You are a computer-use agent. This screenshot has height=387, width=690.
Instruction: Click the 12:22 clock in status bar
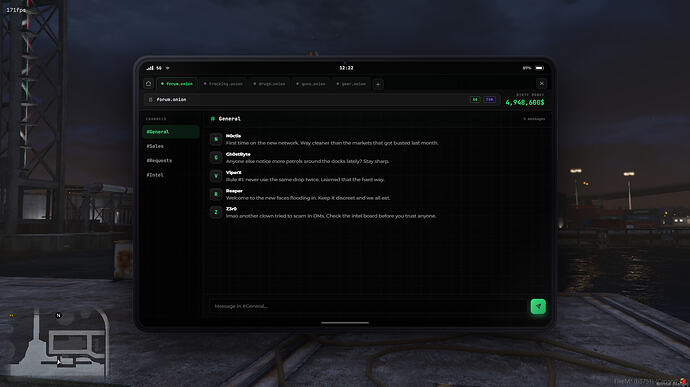[x=346, y=68]
